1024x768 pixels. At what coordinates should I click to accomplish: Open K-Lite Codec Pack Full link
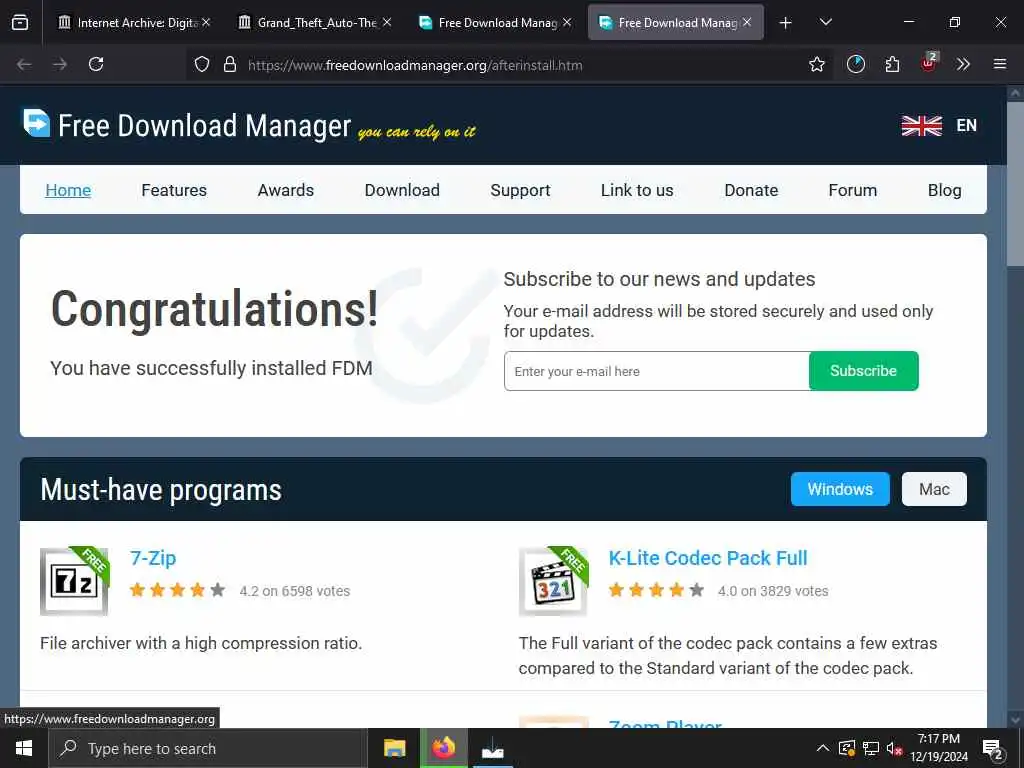[708, 558]
